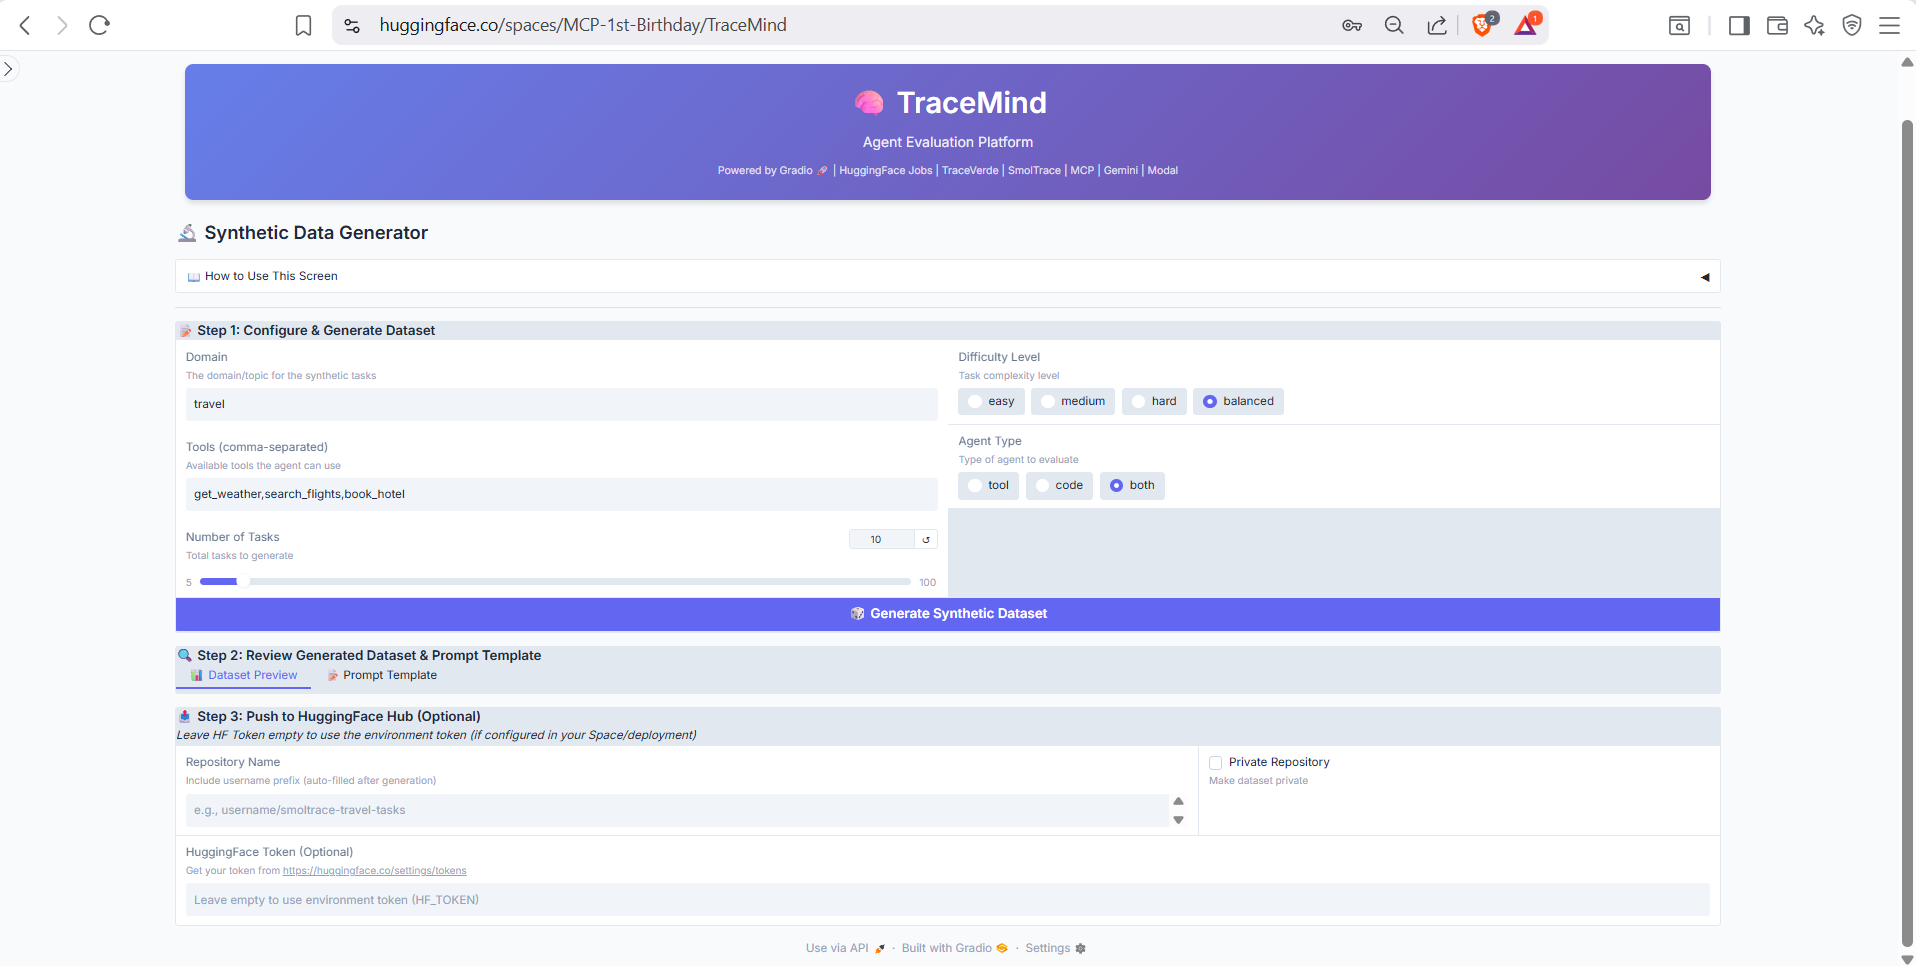Viewport: 1916px width, 966px height.
Task: Click Synthetic Data Generator heading
Action: click(x=316, y=233)
